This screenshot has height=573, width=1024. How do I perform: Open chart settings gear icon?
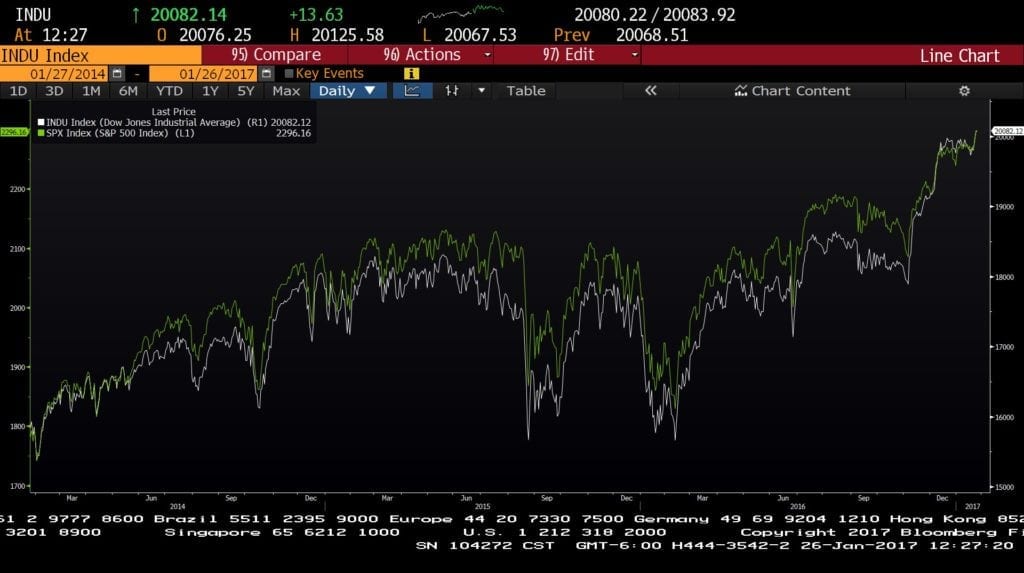pos(964,91)
